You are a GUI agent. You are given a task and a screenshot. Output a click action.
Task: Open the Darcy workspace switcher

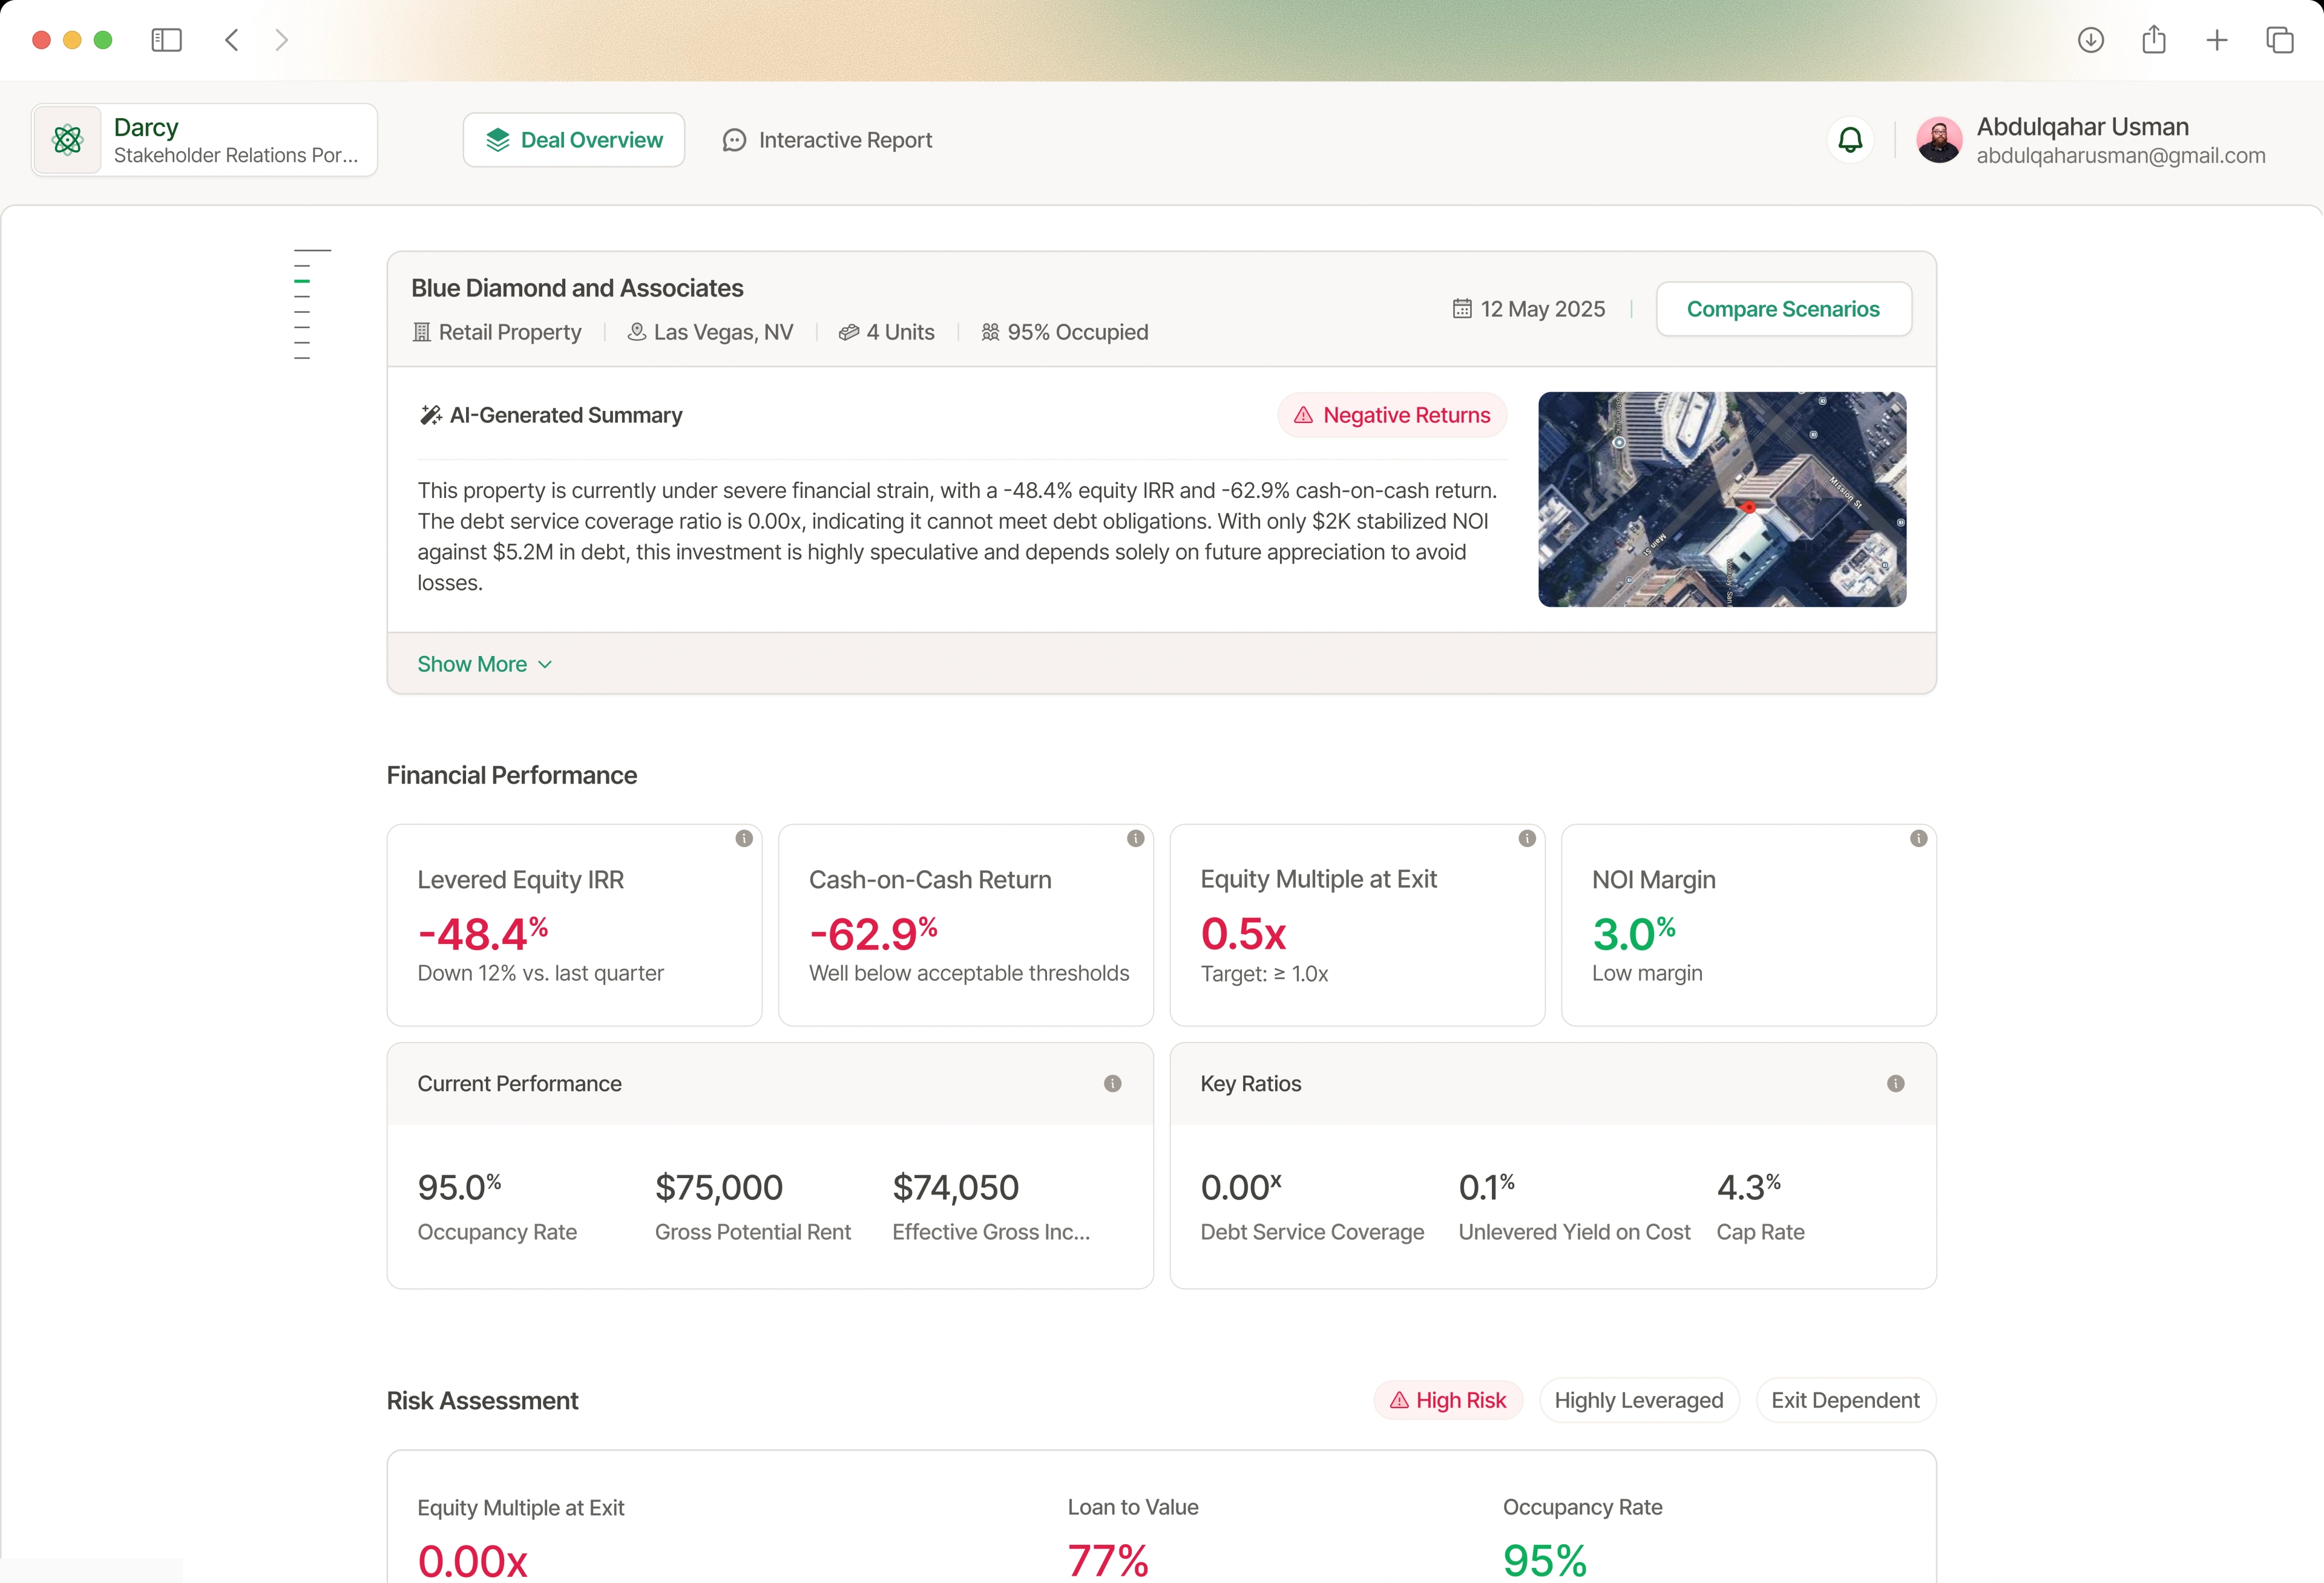tap(205, 140)
